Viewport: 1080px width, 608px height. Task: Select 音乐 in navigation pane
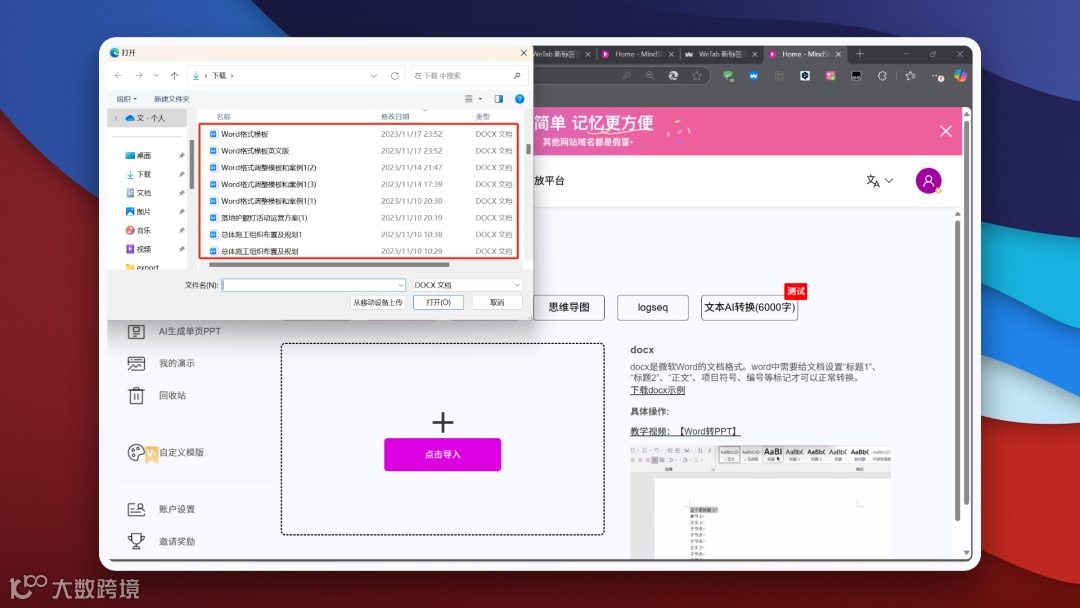click(x=144, y=230)
